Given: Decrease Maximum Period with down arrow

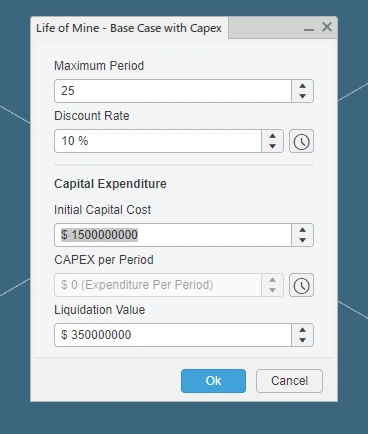Looking at the screenshot, I should [x=302, y=96].
